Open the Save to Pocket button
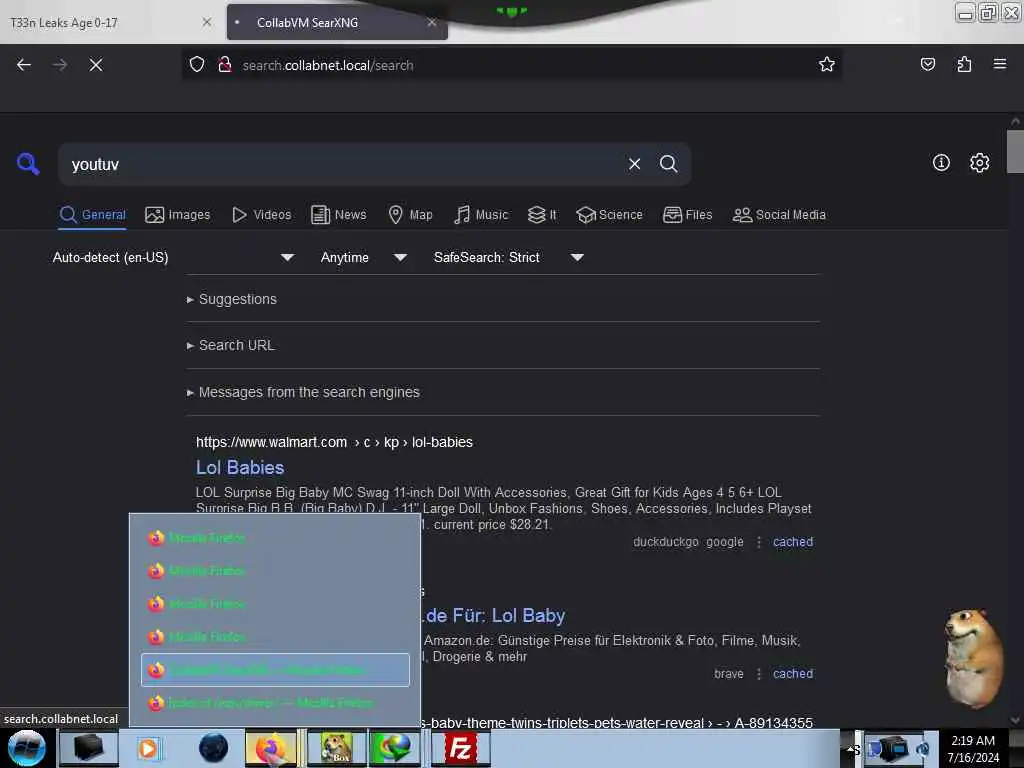This screenshot has height=768, width=1024. tap(927, 65)
